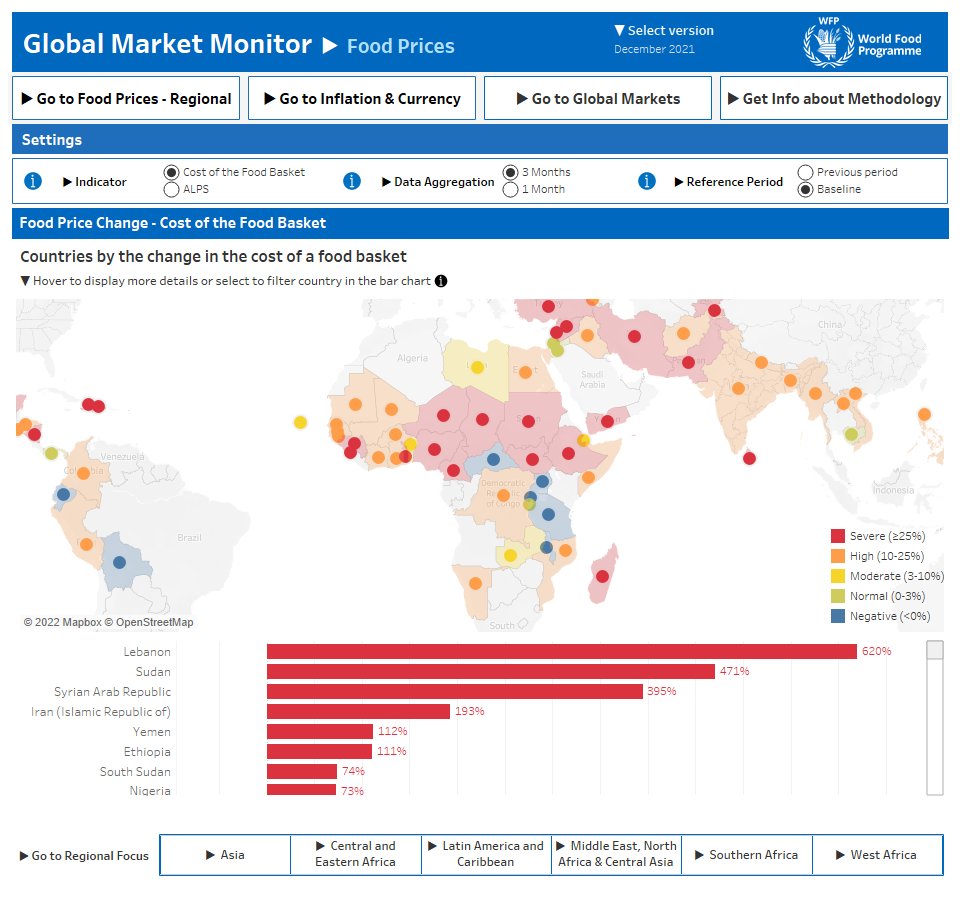960x900 pixels.
Task: Go to Food Prices - Regional page
Action: pyautogui.click(x=126, y=98)
